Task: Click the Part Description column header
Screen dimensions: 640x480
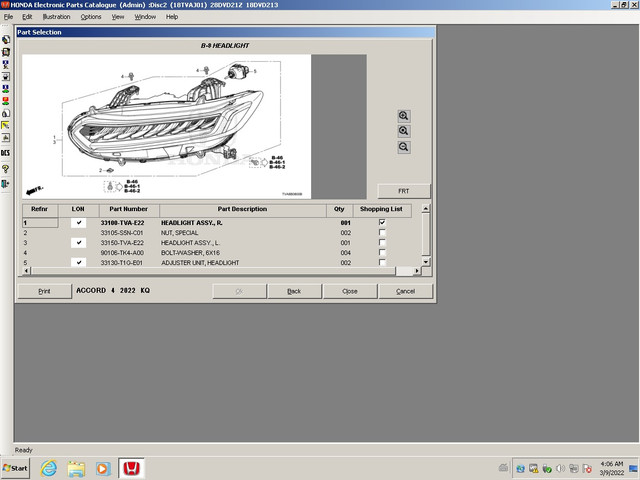Action: (x=242, y=209)
